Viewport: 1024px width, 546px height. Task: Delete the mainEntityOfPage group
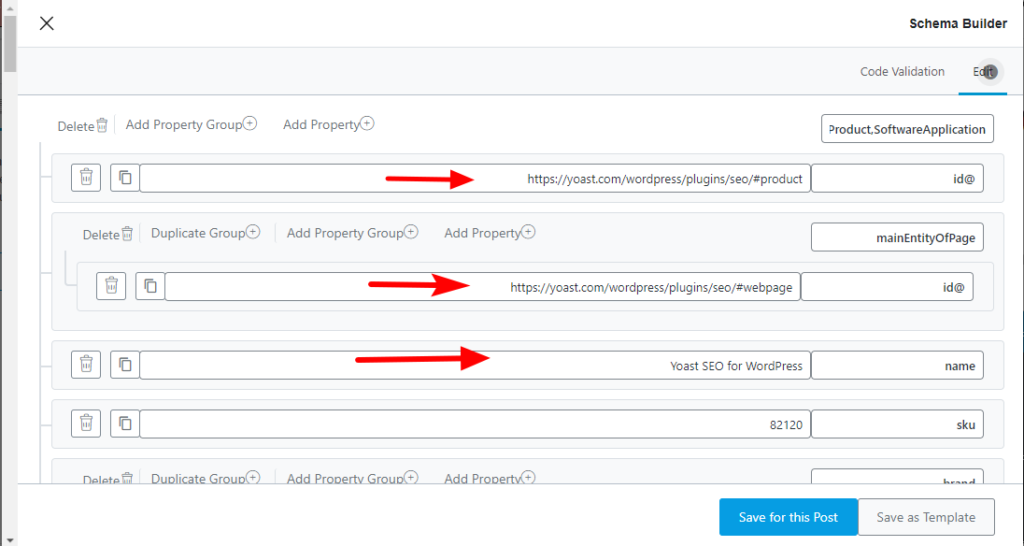point(107,234)
